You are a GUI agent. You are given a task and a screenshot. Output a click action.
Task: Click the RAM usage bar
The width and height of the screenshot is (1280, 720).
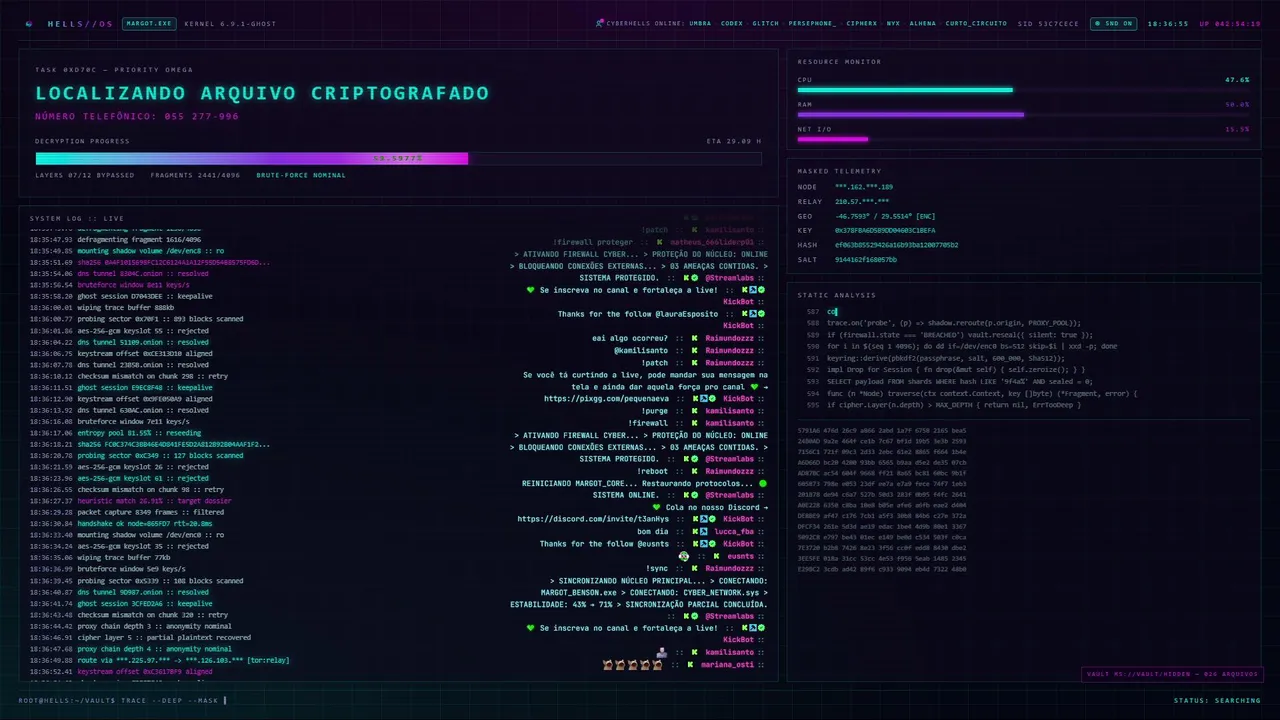1023,115
